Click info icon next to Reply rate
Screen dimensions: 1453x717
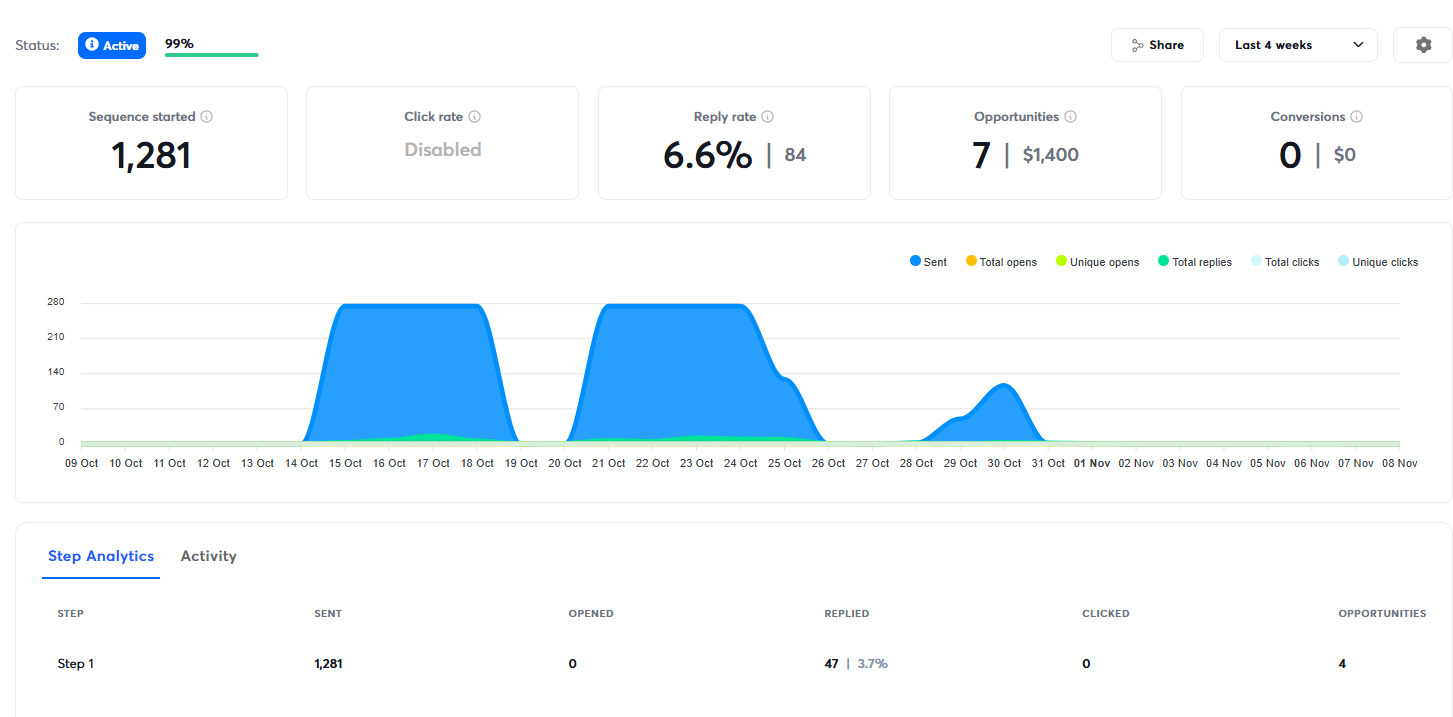tap(768, 117)
